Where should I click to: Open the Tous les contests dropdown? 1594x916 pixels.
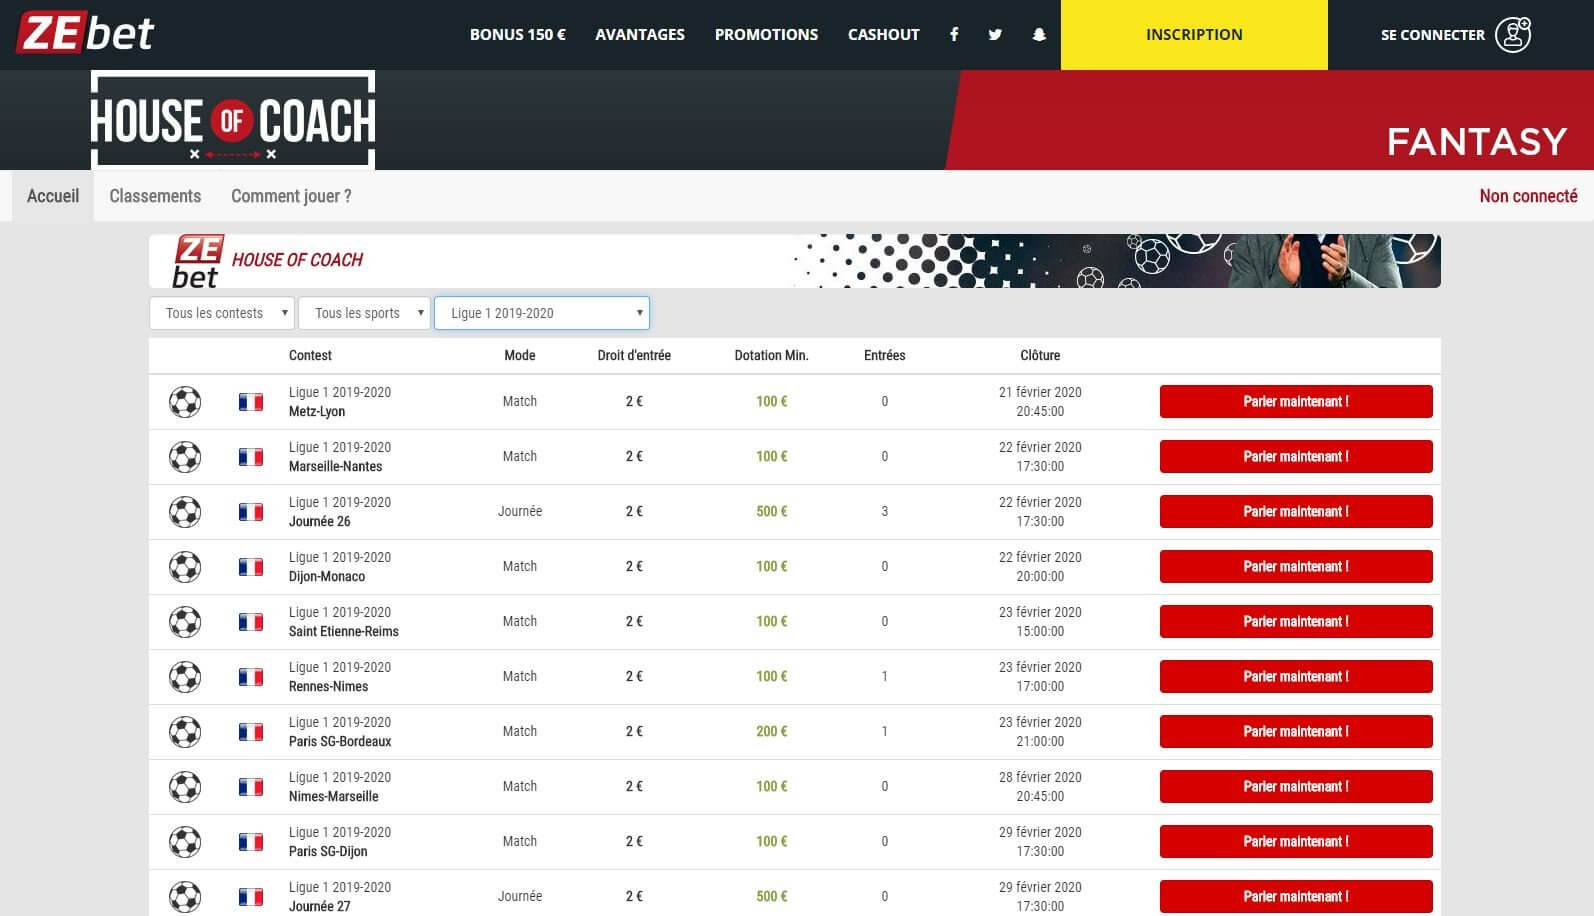pos(222,313)
